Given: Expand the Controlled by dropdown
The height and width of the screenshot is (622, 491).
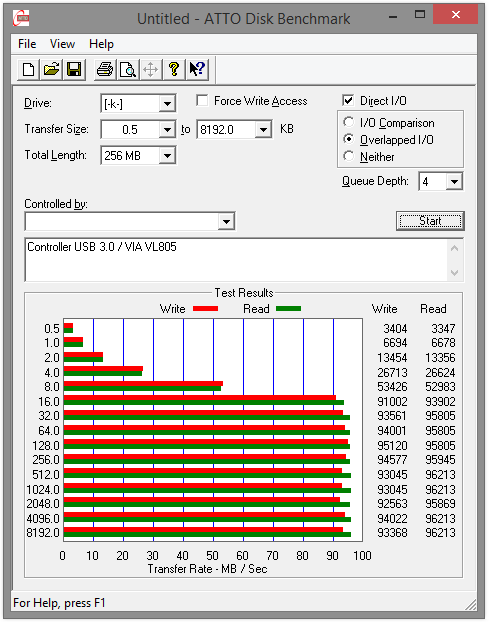Looking at the screenshot, I should click(x=226, y=221).
